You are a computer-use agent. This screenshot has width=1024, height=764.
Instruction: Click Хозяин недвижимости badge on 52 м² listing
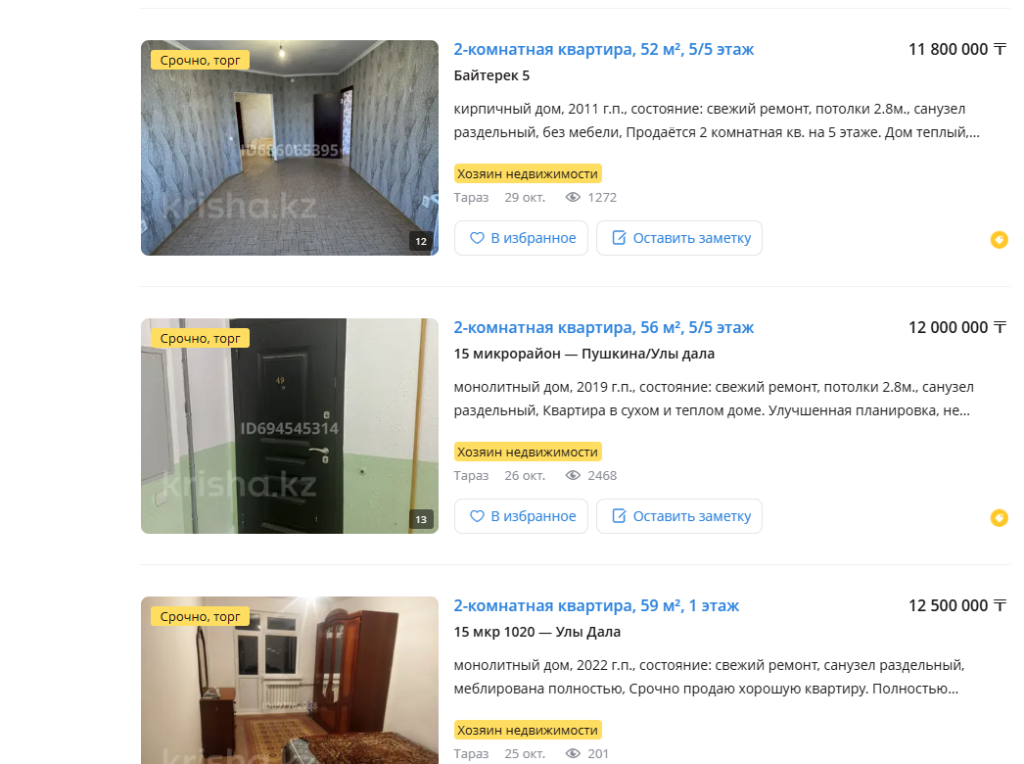pos(528,174)
